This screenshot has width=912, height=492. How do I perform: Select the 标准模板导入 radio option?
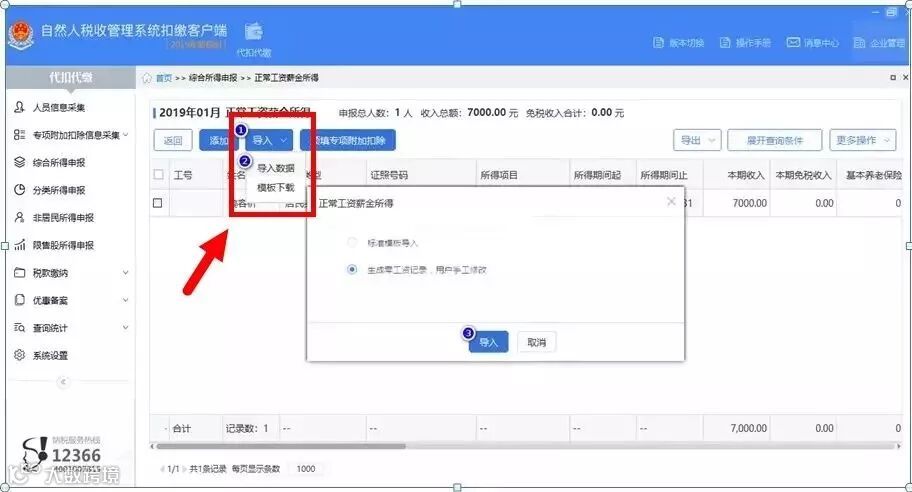(352, 243)
